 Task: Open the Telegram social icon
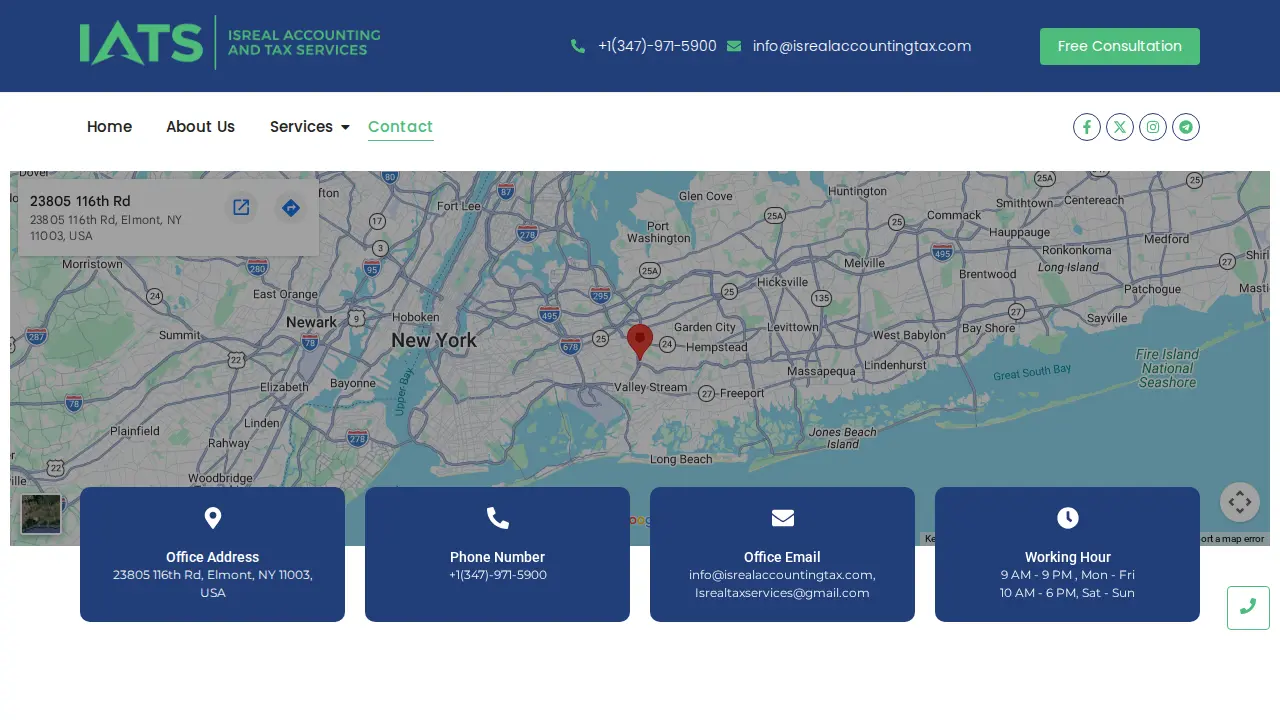click(x=1186, y=127)
